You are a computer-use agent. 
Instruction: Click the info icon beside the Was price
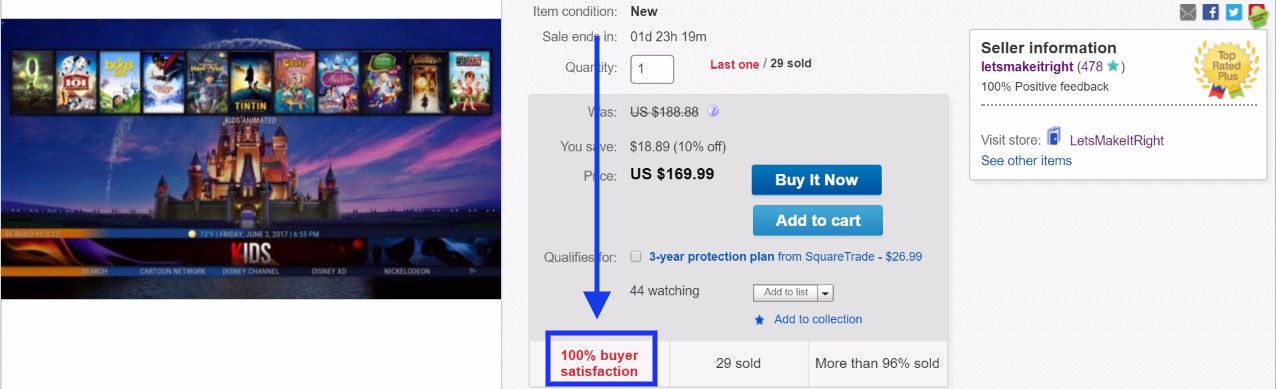click(713, 112)
